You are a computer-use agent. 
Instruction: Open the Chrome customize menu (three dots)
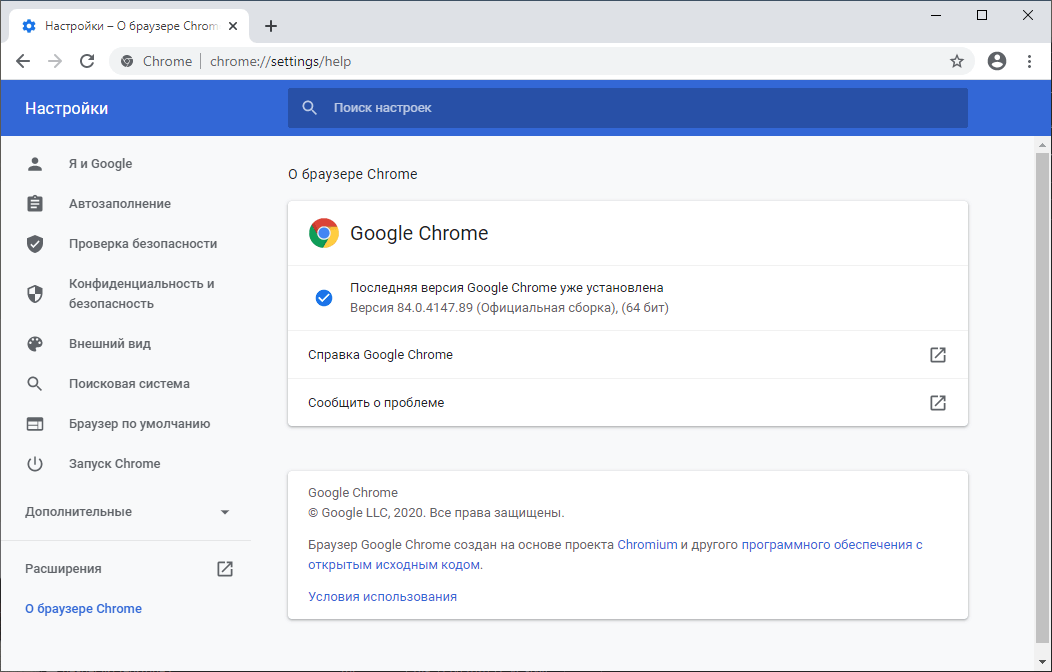click(1030, 61)
